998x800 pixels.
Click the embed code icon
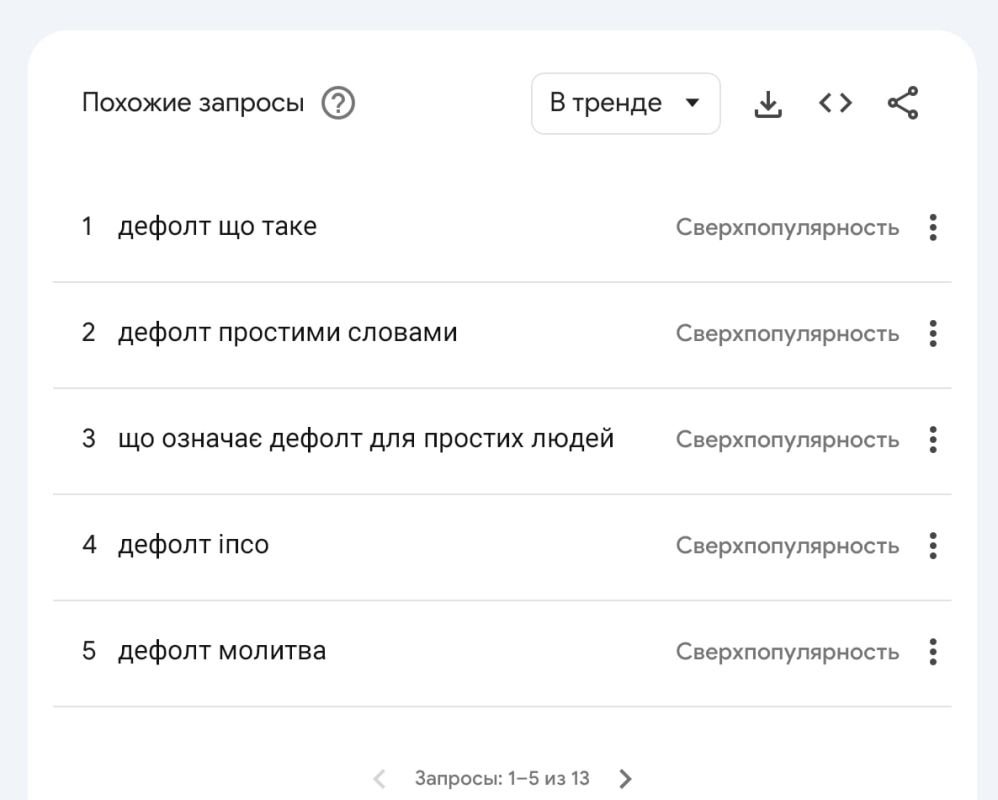(836, 102)
